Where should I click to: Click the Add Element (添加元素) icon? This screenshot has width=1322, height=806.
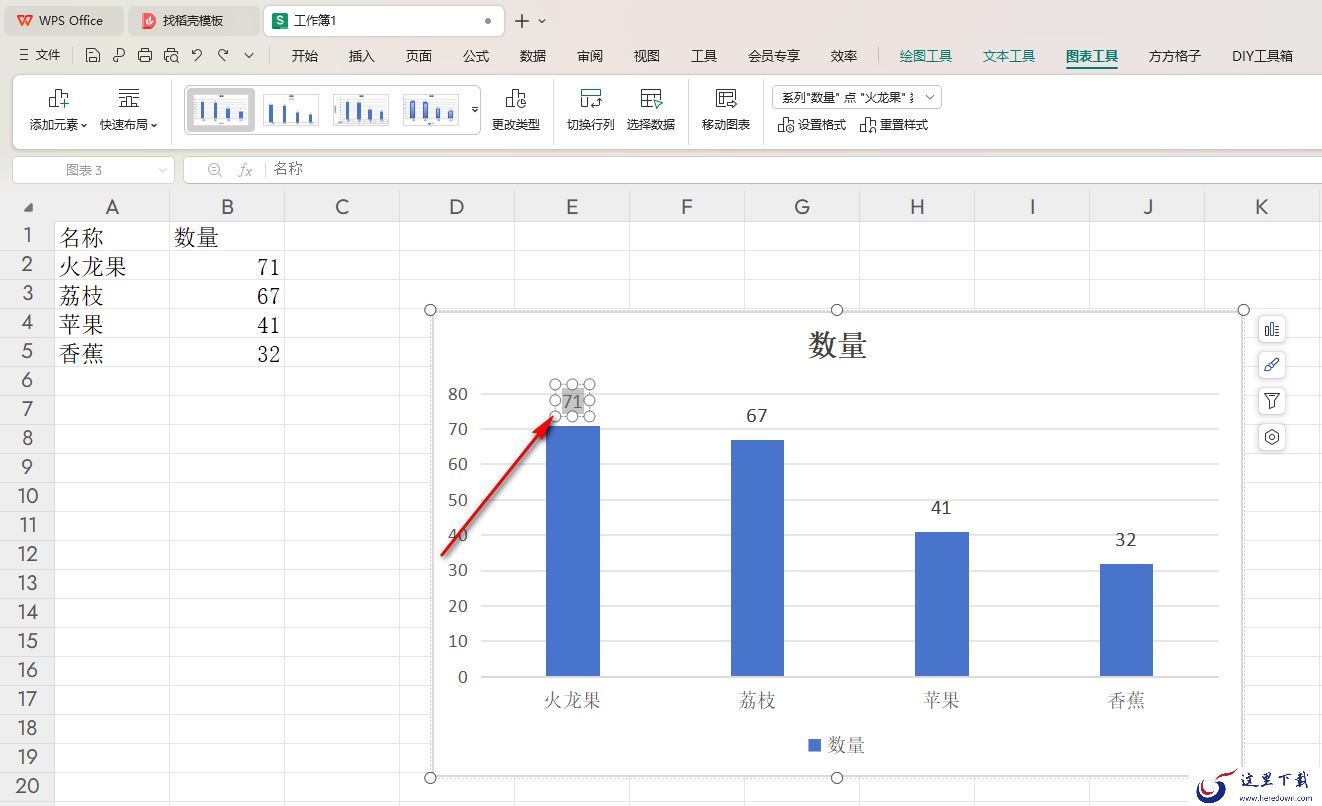coord(58,98)
